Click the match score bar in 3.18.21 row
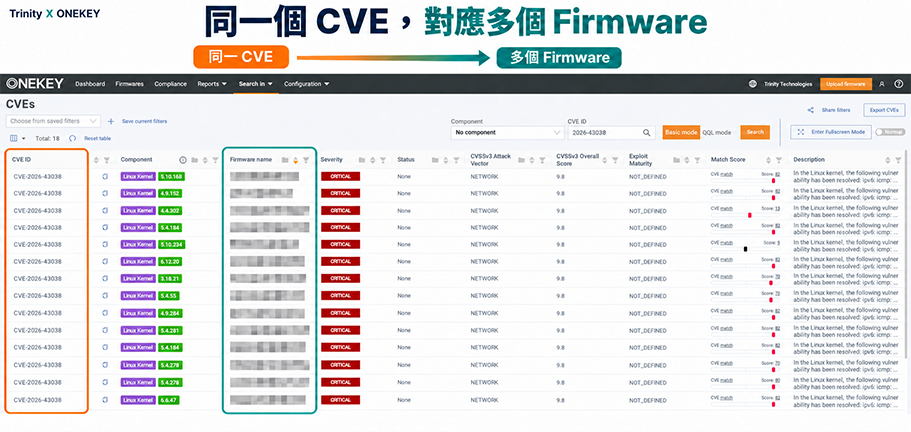Screen dimensions: 911x432 point(745,283)
